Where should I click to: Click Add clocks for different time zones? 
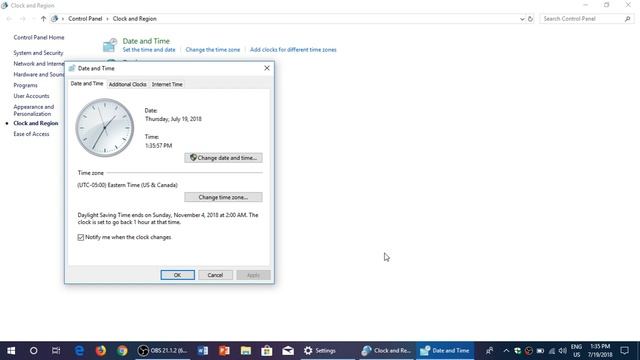293,50
